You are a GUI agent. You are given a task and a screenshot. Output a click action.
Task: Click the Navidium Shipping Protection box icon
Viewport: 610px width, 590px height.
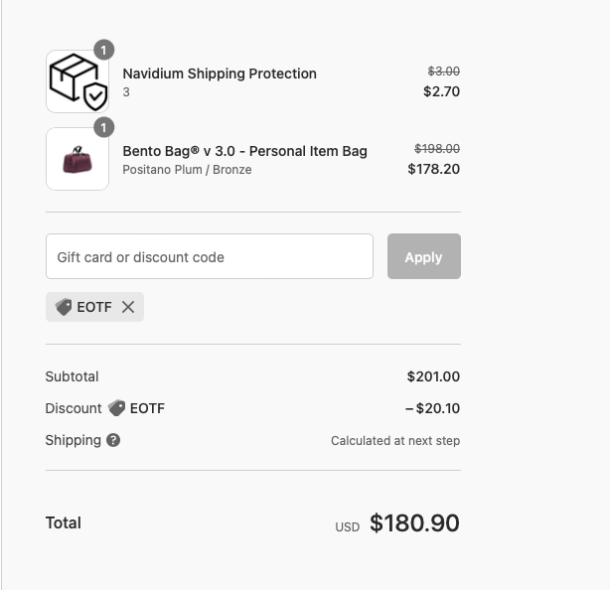tap(77, 82)
